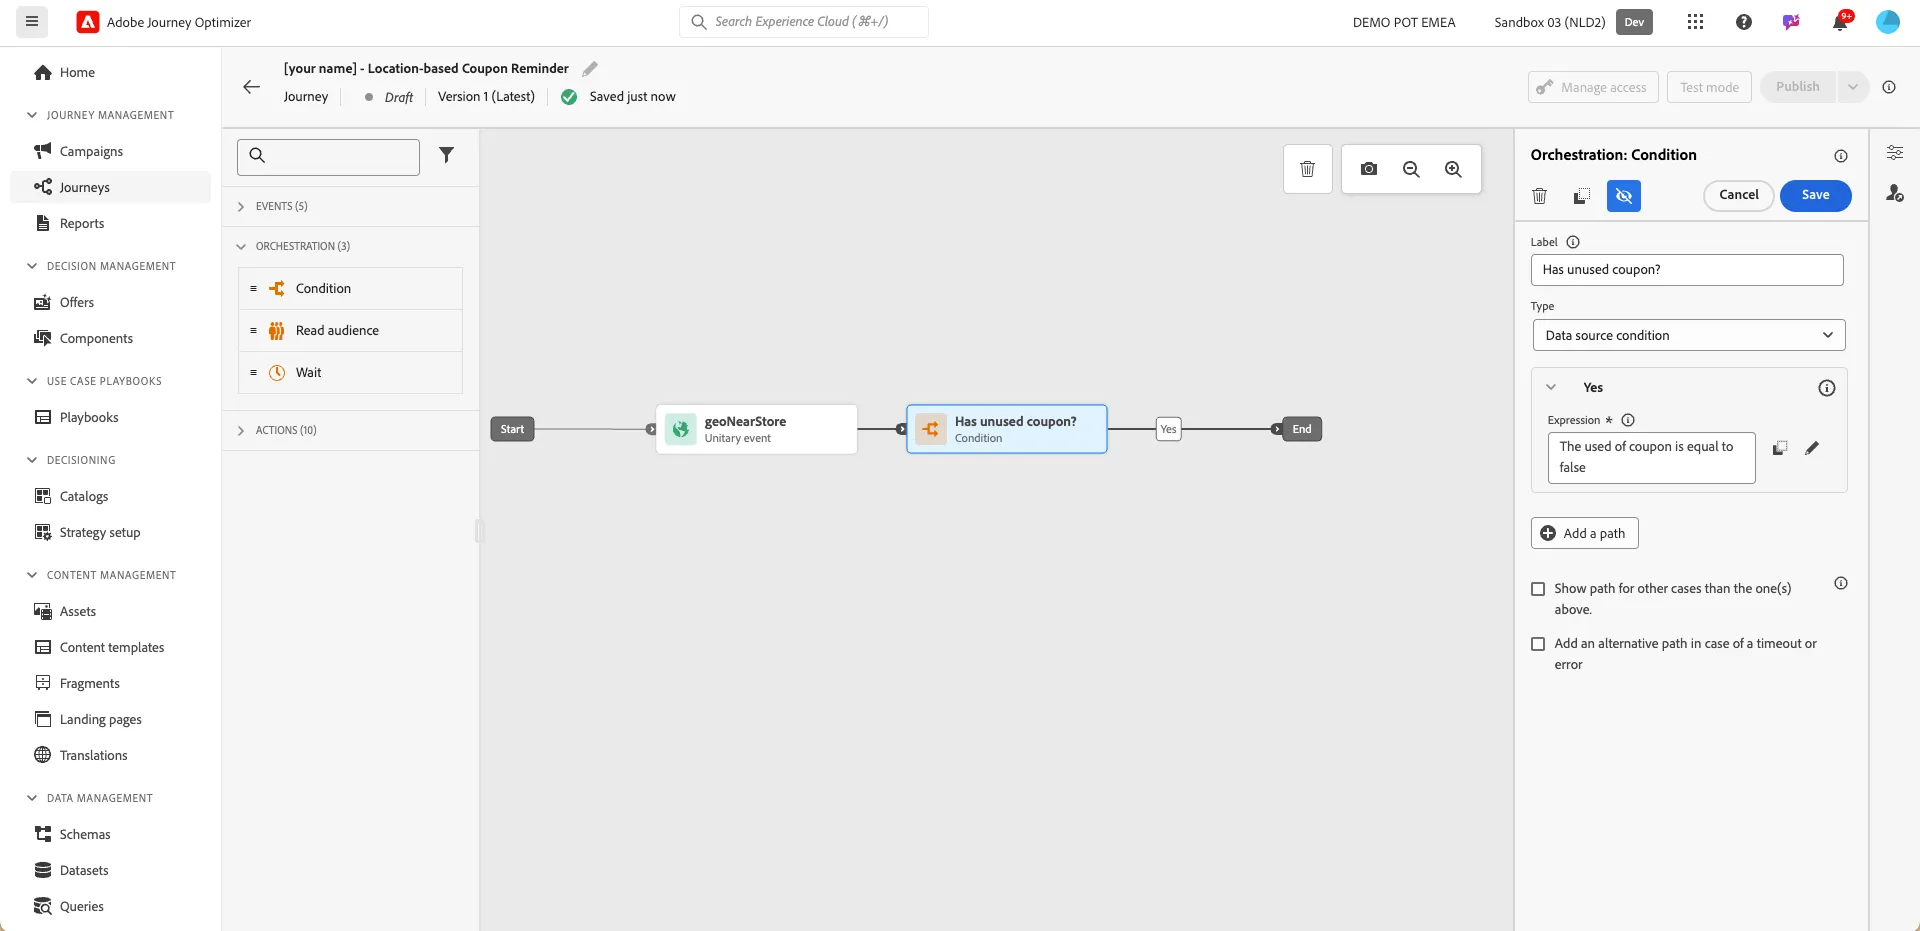Zoom in on the journey canvas
1920x931 pixels.
click(1453, 169)
